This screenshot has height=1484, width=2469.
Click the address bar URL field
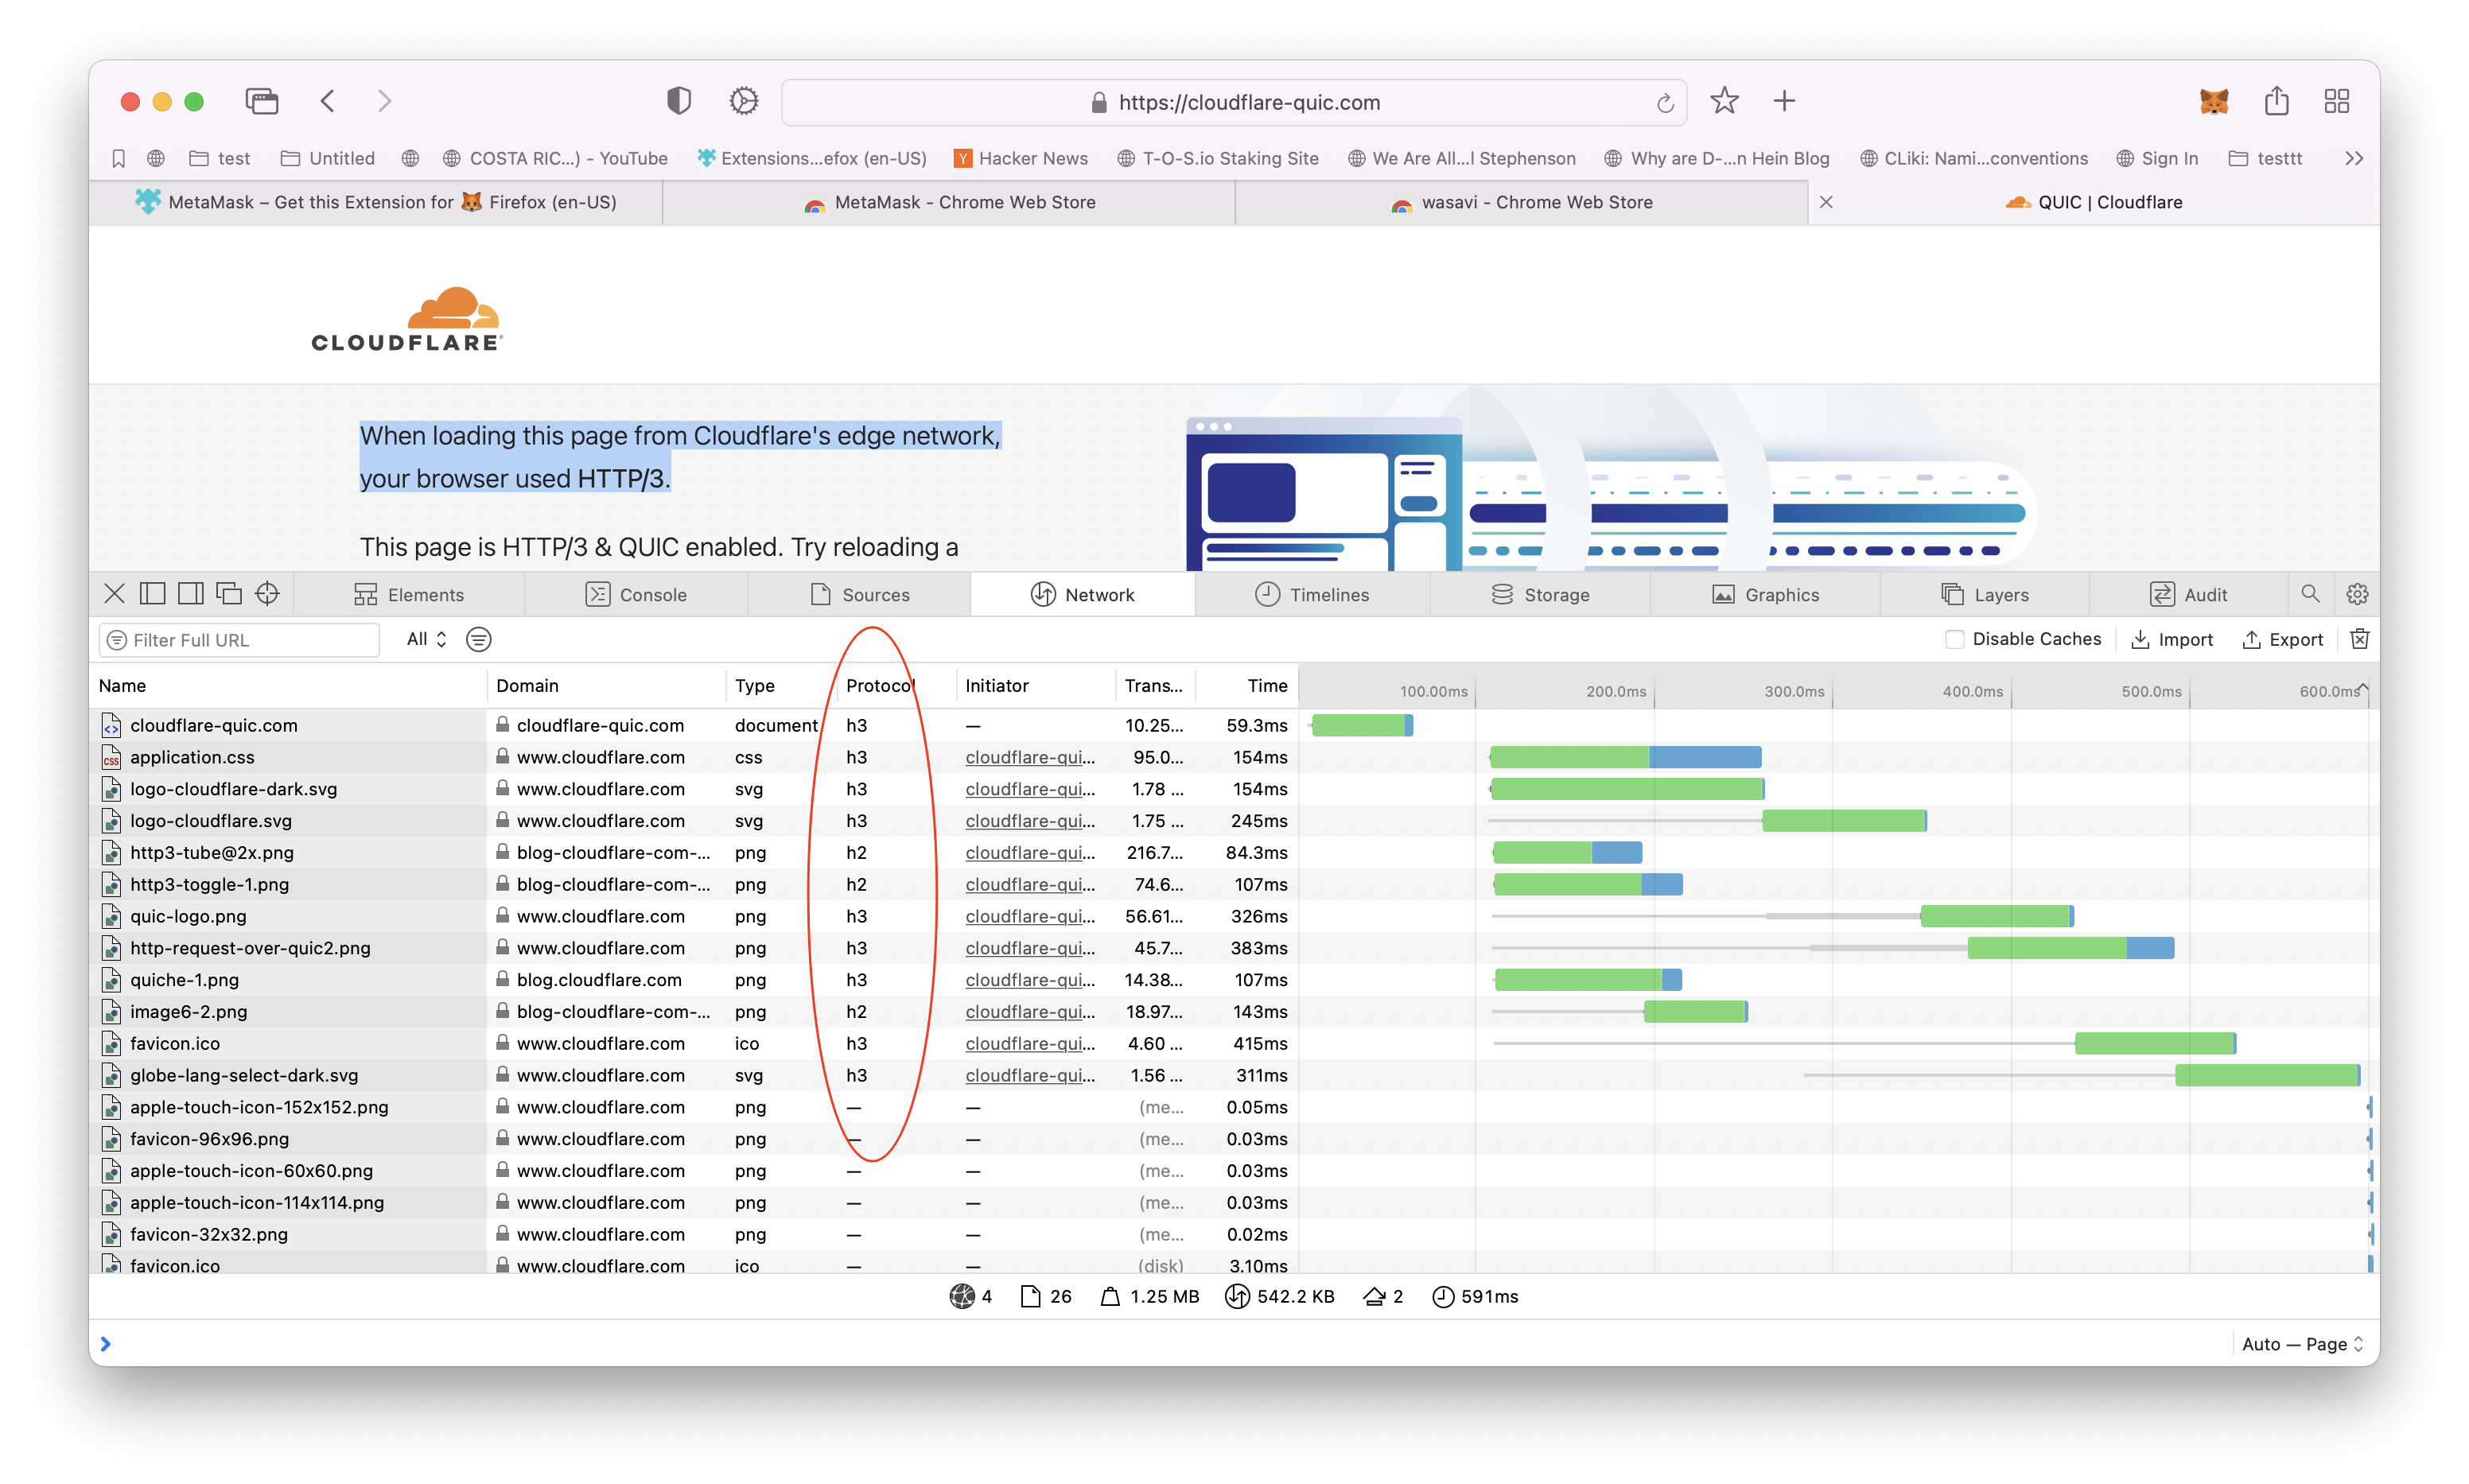coord(1233,102)
